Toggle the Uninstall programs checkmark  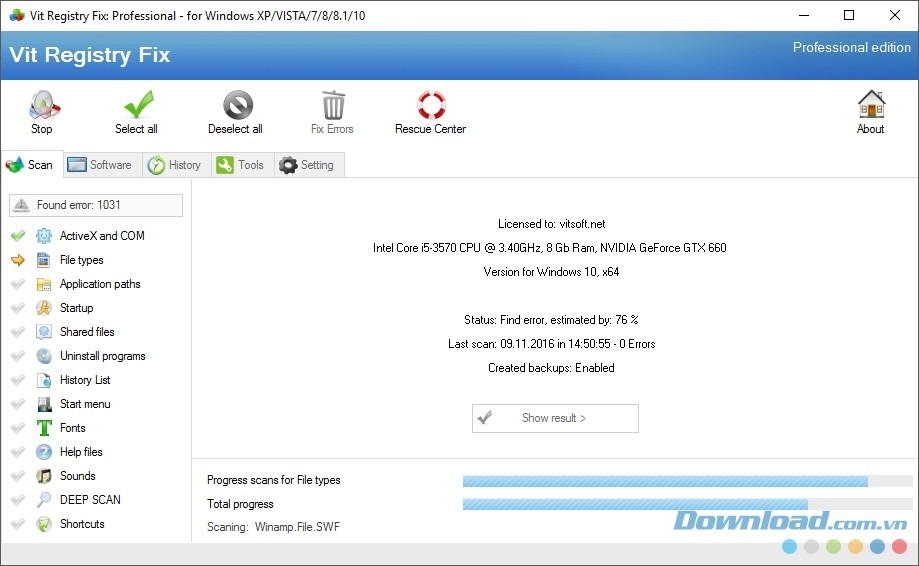click(x=18, y=356)
